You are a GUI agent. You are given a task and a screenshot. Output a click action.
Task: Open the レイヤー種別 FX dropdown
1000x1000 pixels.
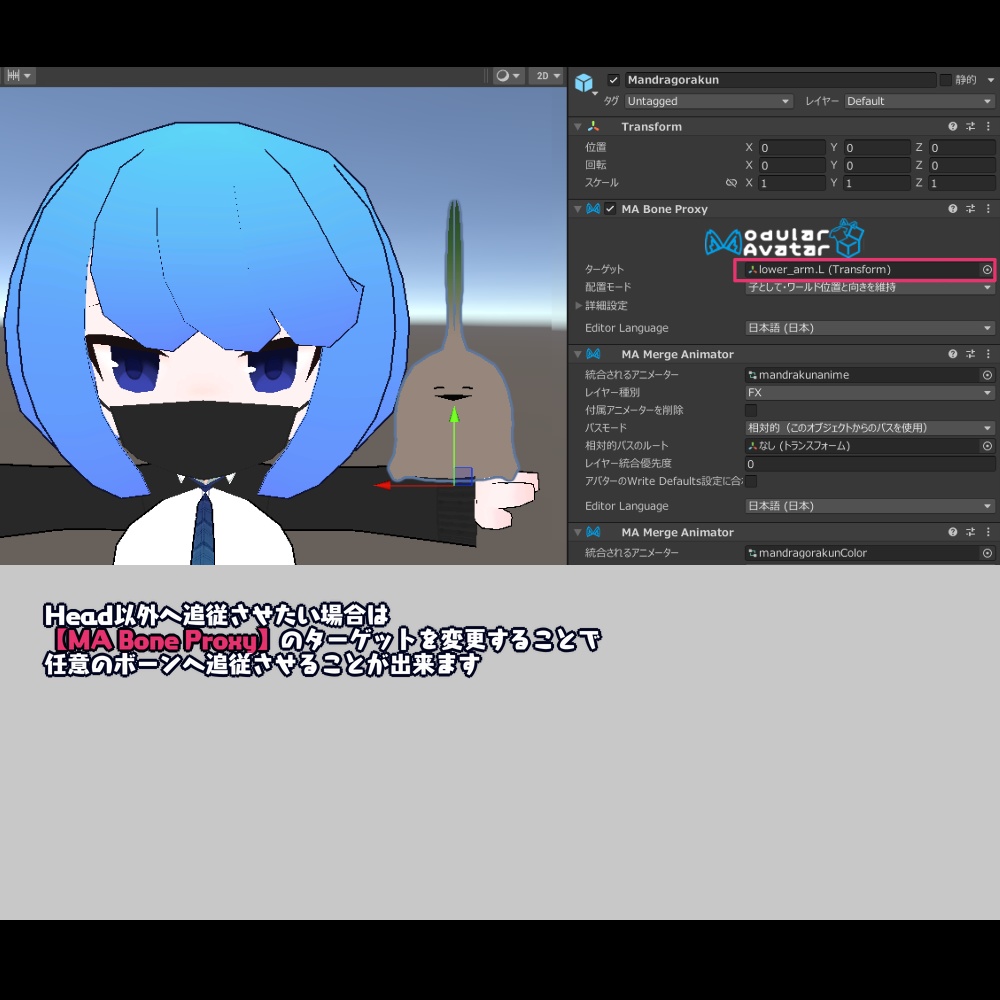point(868,391)
